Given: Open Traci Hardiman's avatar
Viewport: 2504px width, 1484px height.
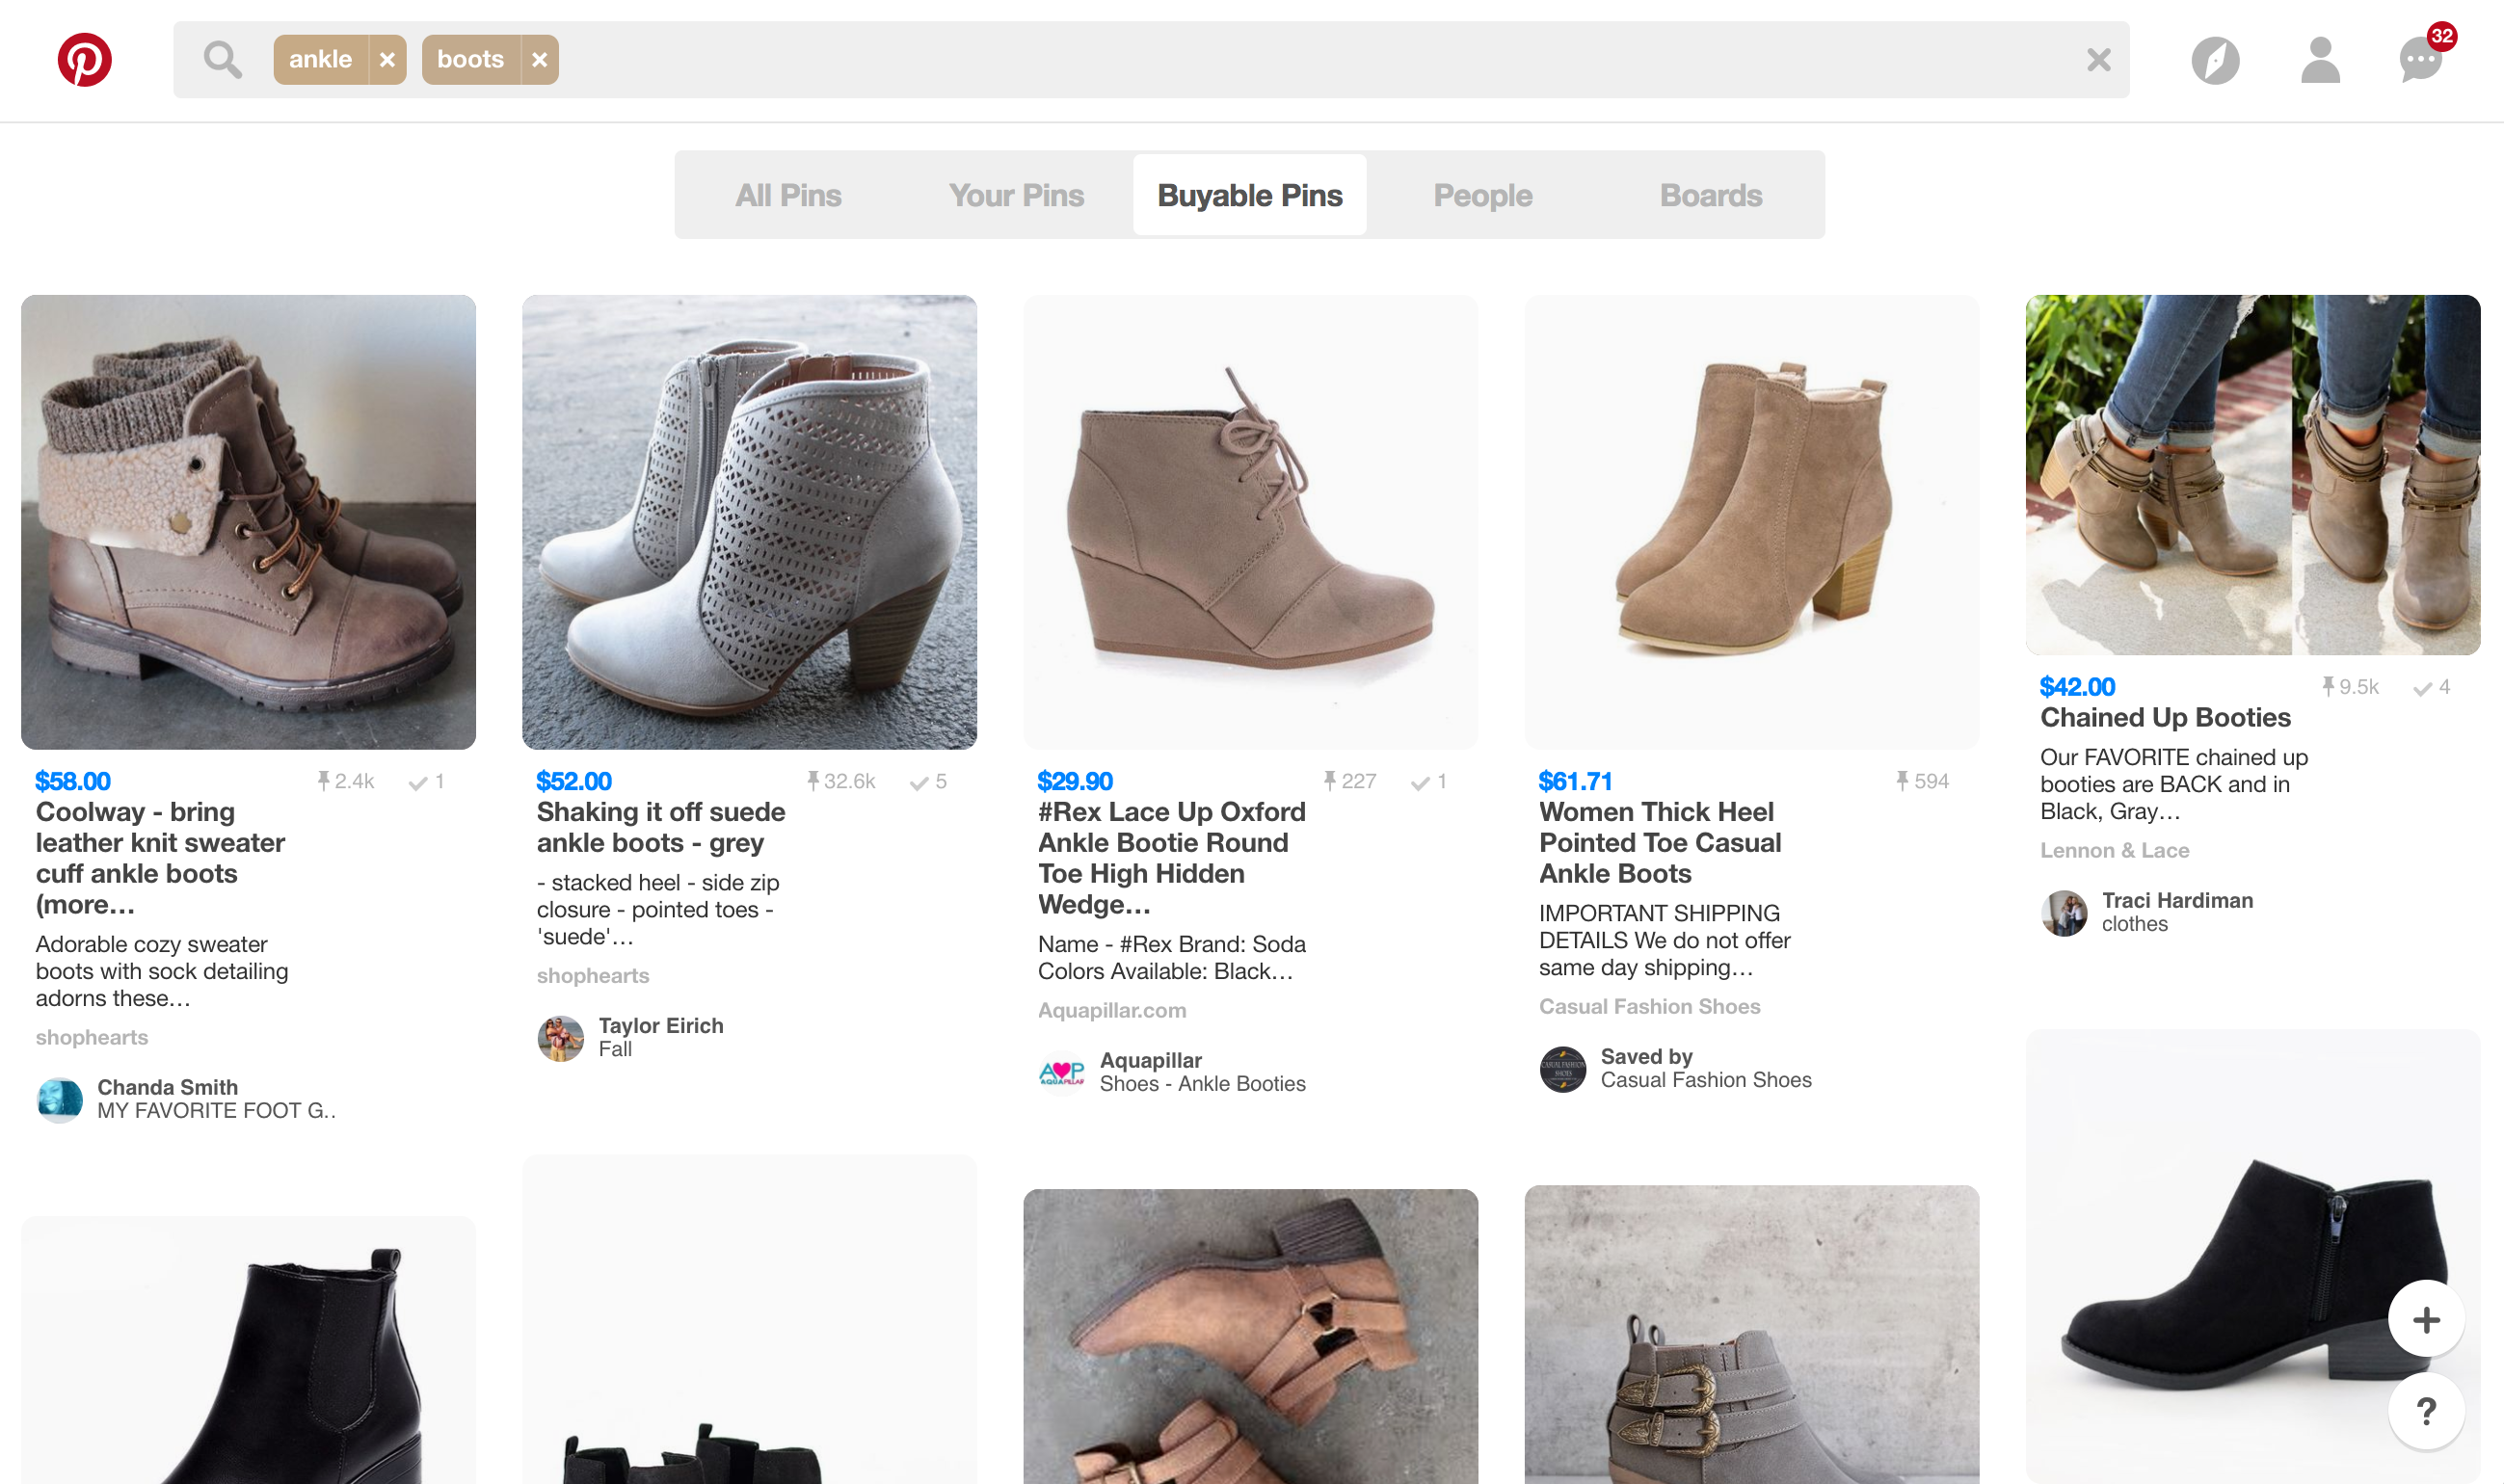Looking at the screenshot, I should point(2064,913).
